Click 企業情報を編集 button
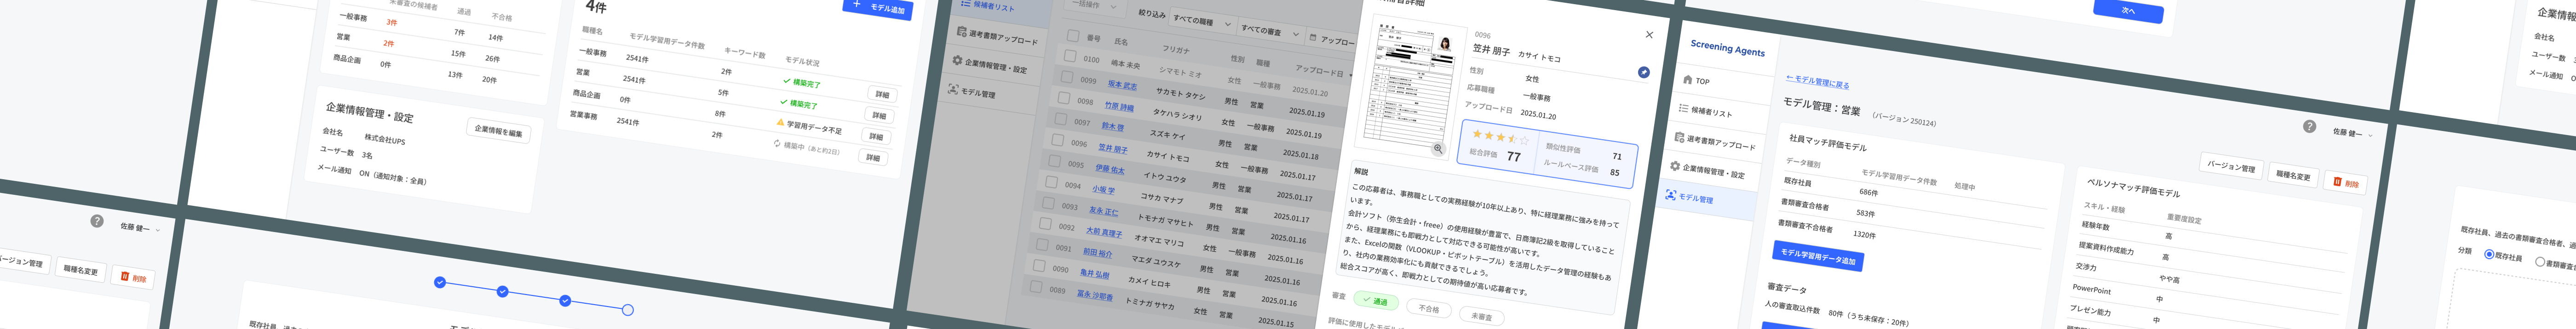This screenshot has width=2576, height=329. [x=498, y=131]
